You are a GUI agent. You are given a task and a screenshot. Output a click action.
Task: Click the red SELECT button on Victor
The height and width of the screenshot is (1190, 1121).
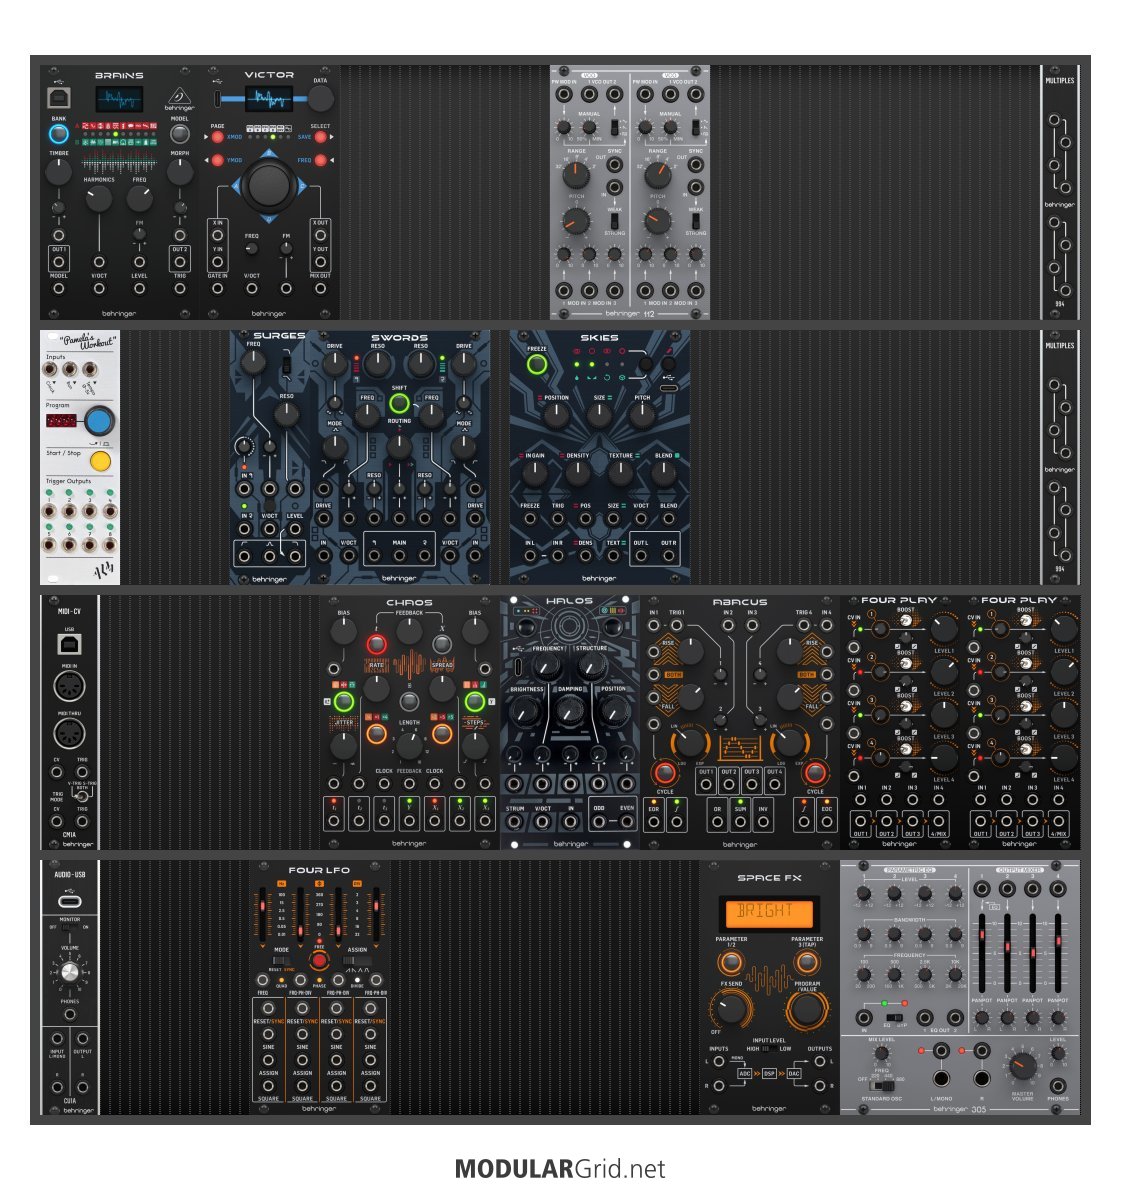(320, 137)
